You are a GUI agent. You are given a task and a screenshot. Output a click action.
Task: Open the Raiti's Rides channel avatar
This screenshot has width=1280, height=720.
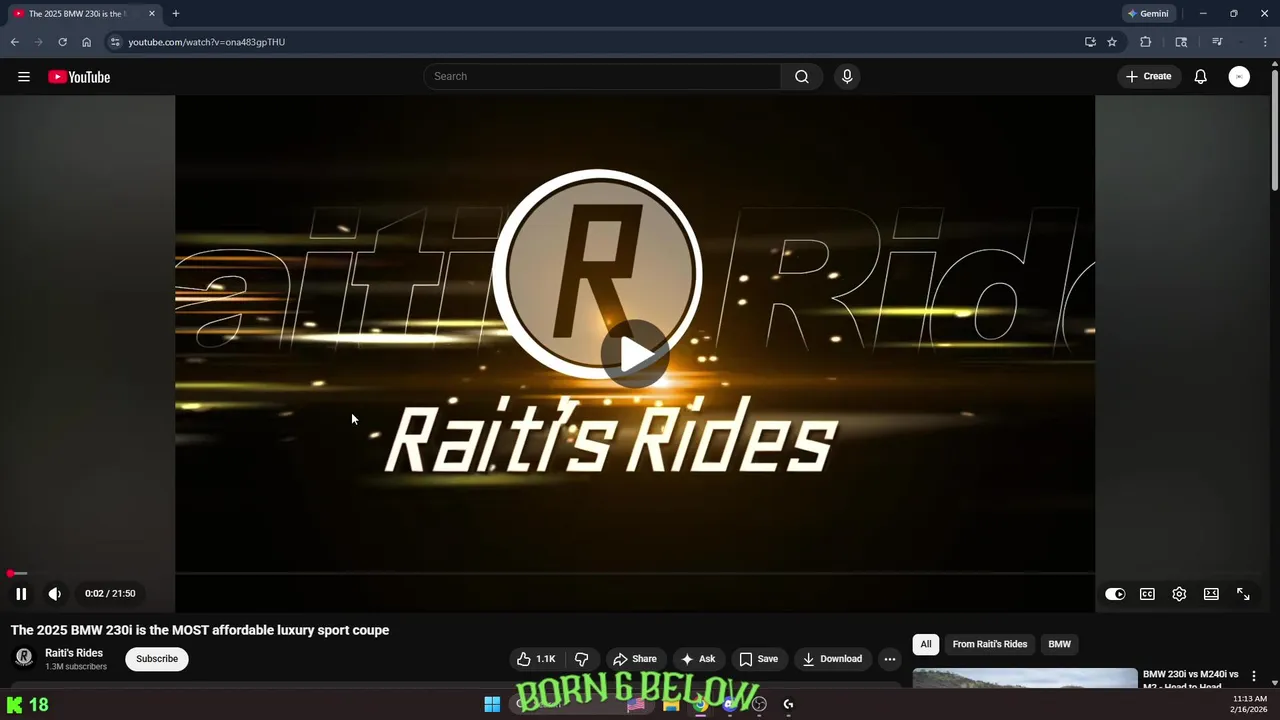24,658
